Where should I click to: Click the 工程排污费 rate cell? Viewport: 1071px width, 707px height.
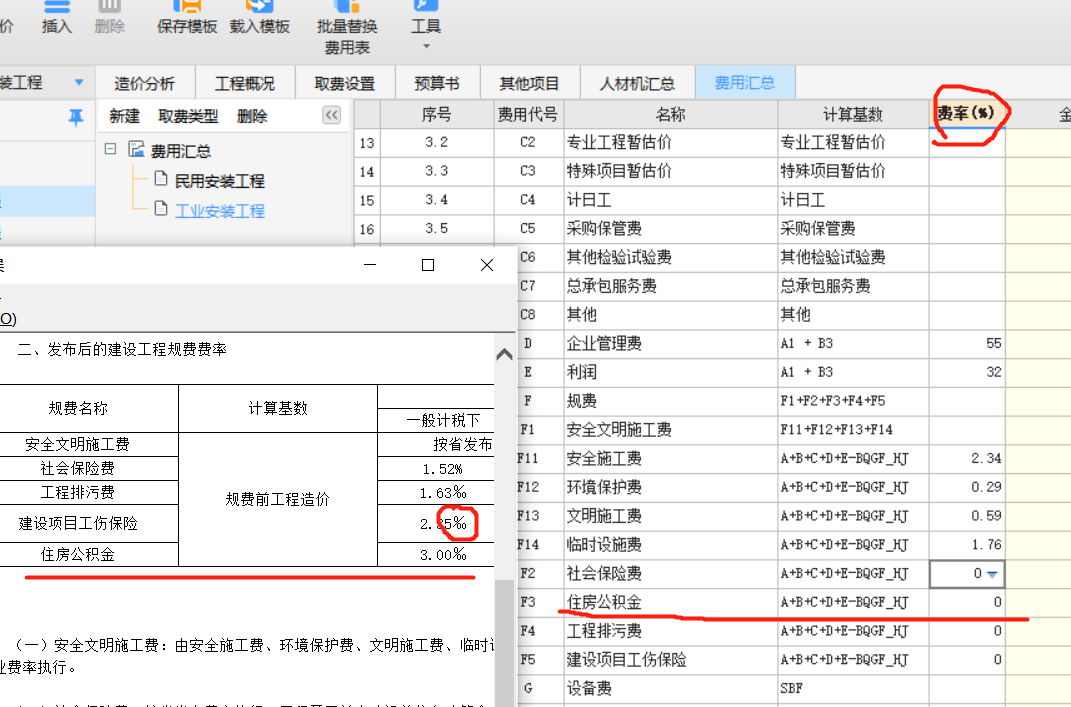click(967, 631)
